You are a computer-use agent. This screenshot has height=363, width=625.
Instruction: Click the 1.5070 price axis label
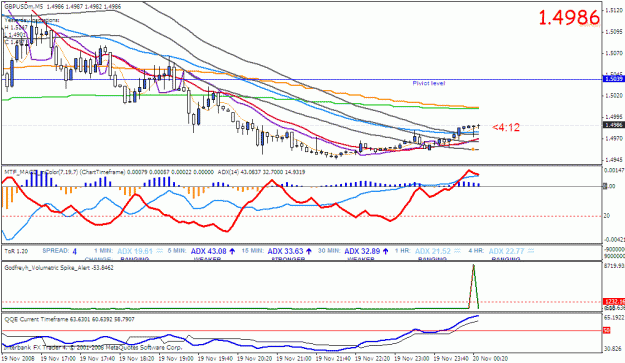(x=614, y=53)
